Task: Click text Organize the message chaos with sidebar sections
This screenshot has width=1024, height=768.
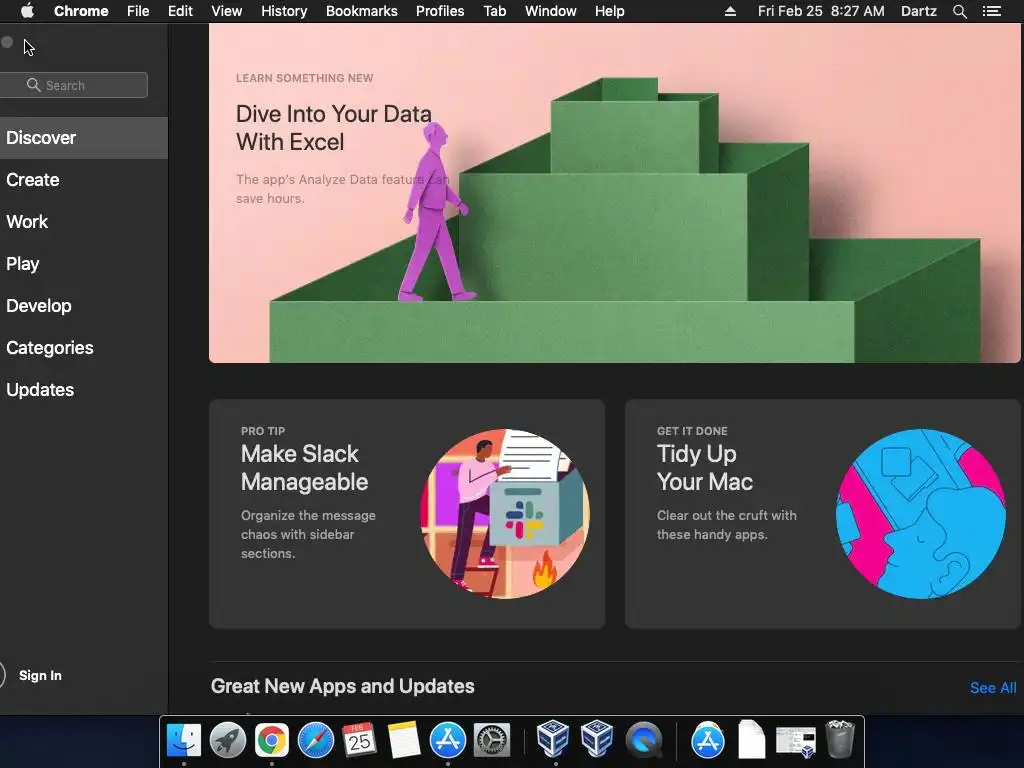Action: 308,534
